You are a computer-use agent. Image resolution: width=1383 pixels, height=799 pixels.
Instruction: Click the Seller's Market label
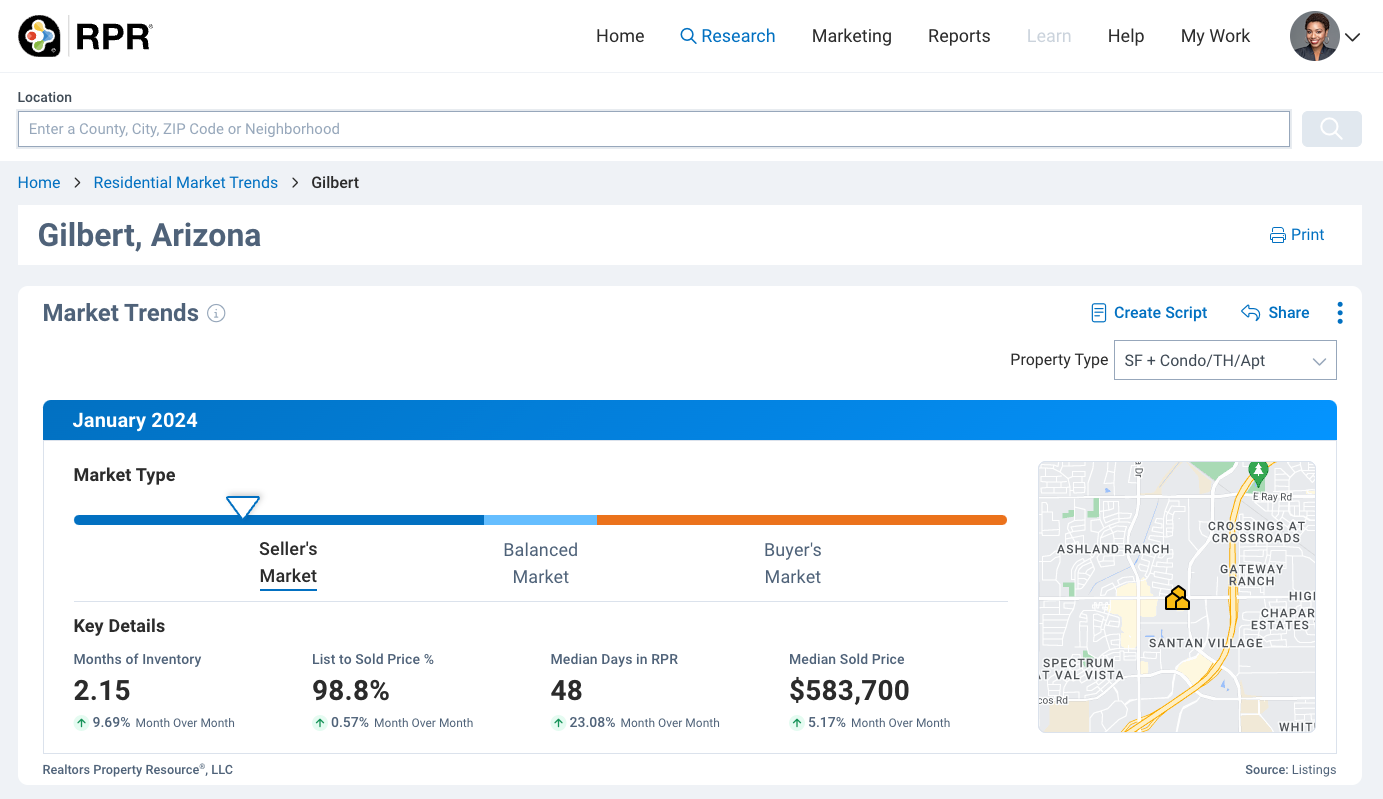[288, 563]
